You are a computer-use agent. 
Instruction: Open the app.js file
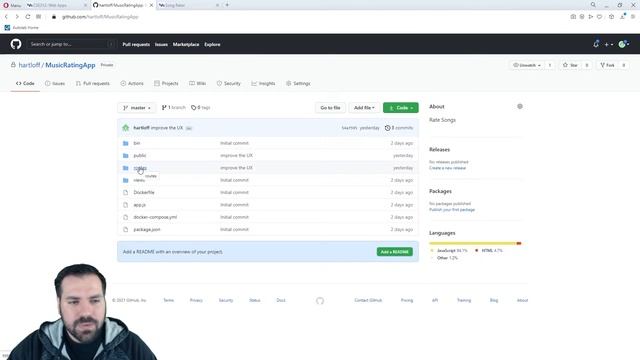tap(140, 205)
